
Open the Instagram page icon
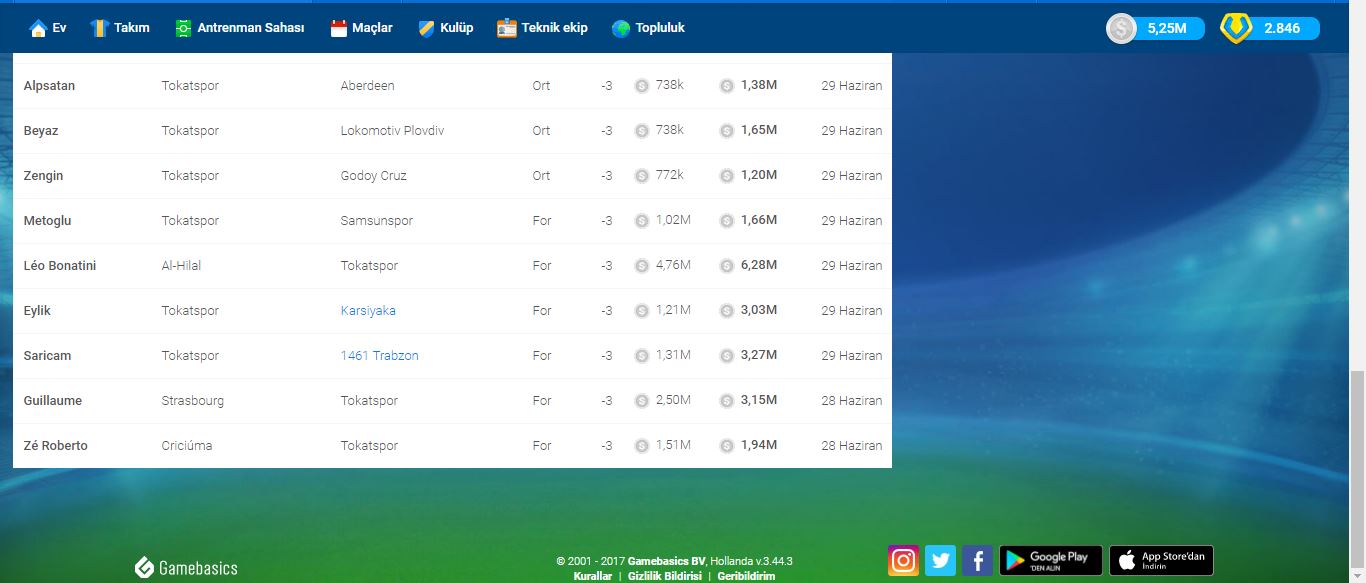coord(903,560)
